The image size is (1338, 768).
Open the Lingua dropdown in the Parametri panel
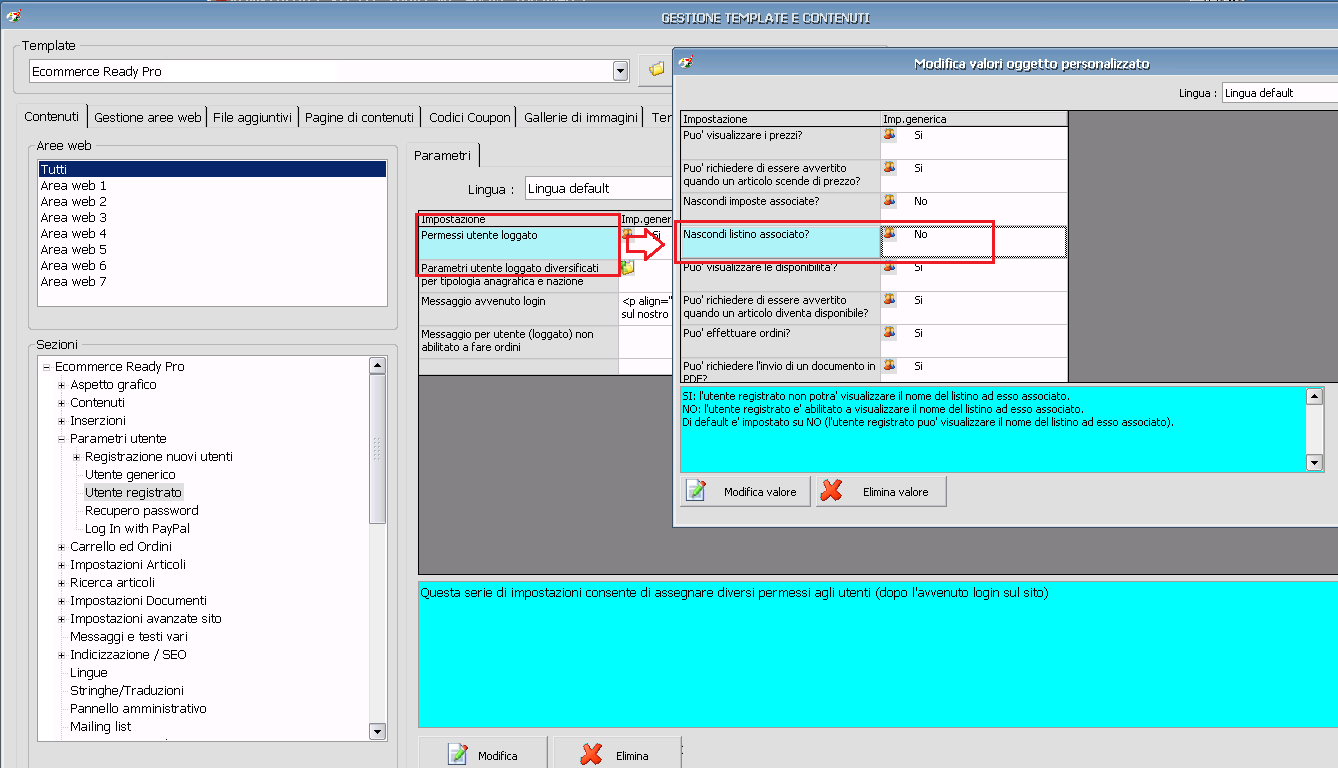click(x=600, y=188)
